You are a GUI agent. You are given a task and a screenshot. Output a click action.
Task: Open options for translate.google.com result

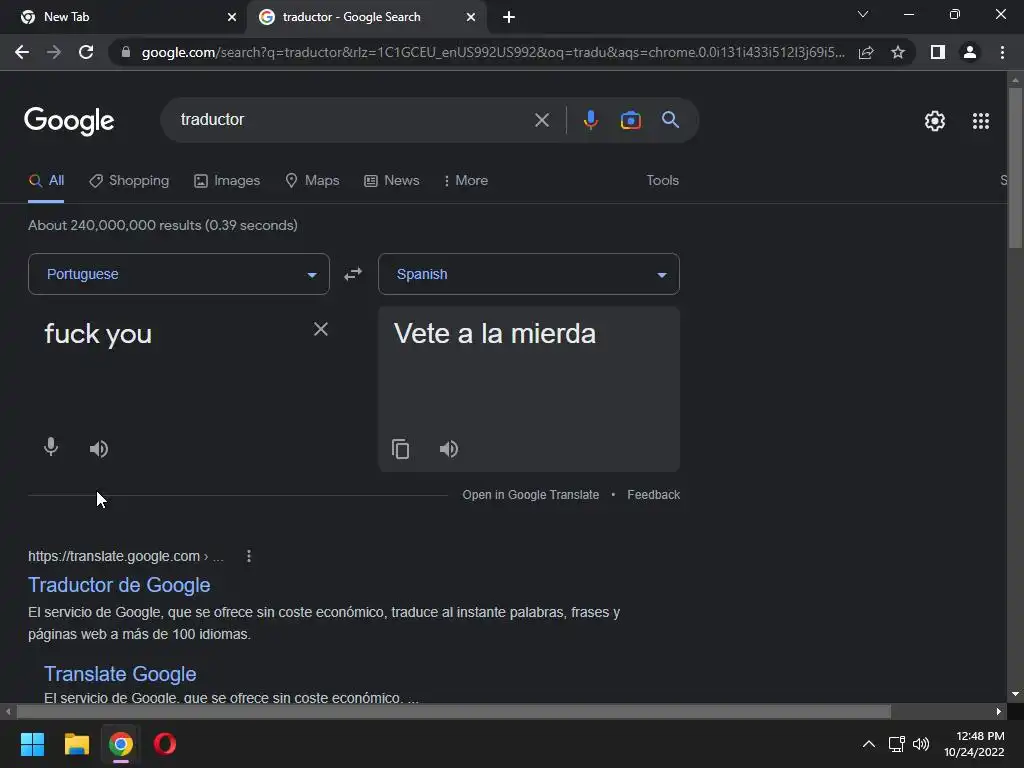pyautogui.click(x=249, y=556)
